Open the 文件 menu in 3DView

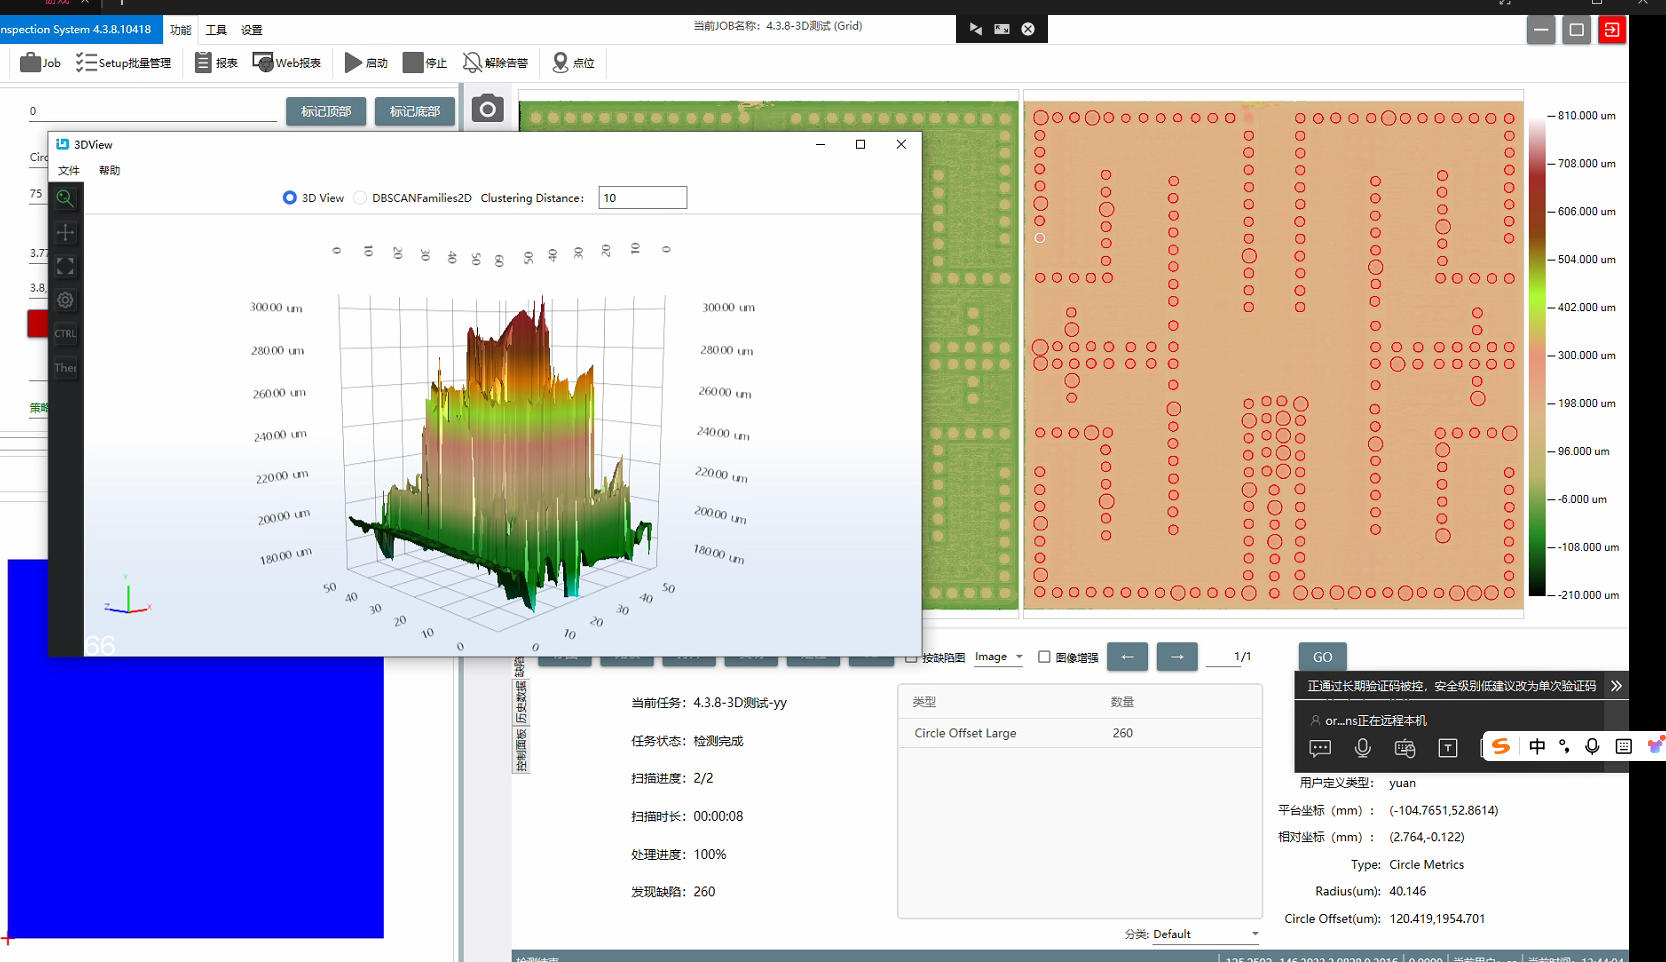(x=69, y=171)
